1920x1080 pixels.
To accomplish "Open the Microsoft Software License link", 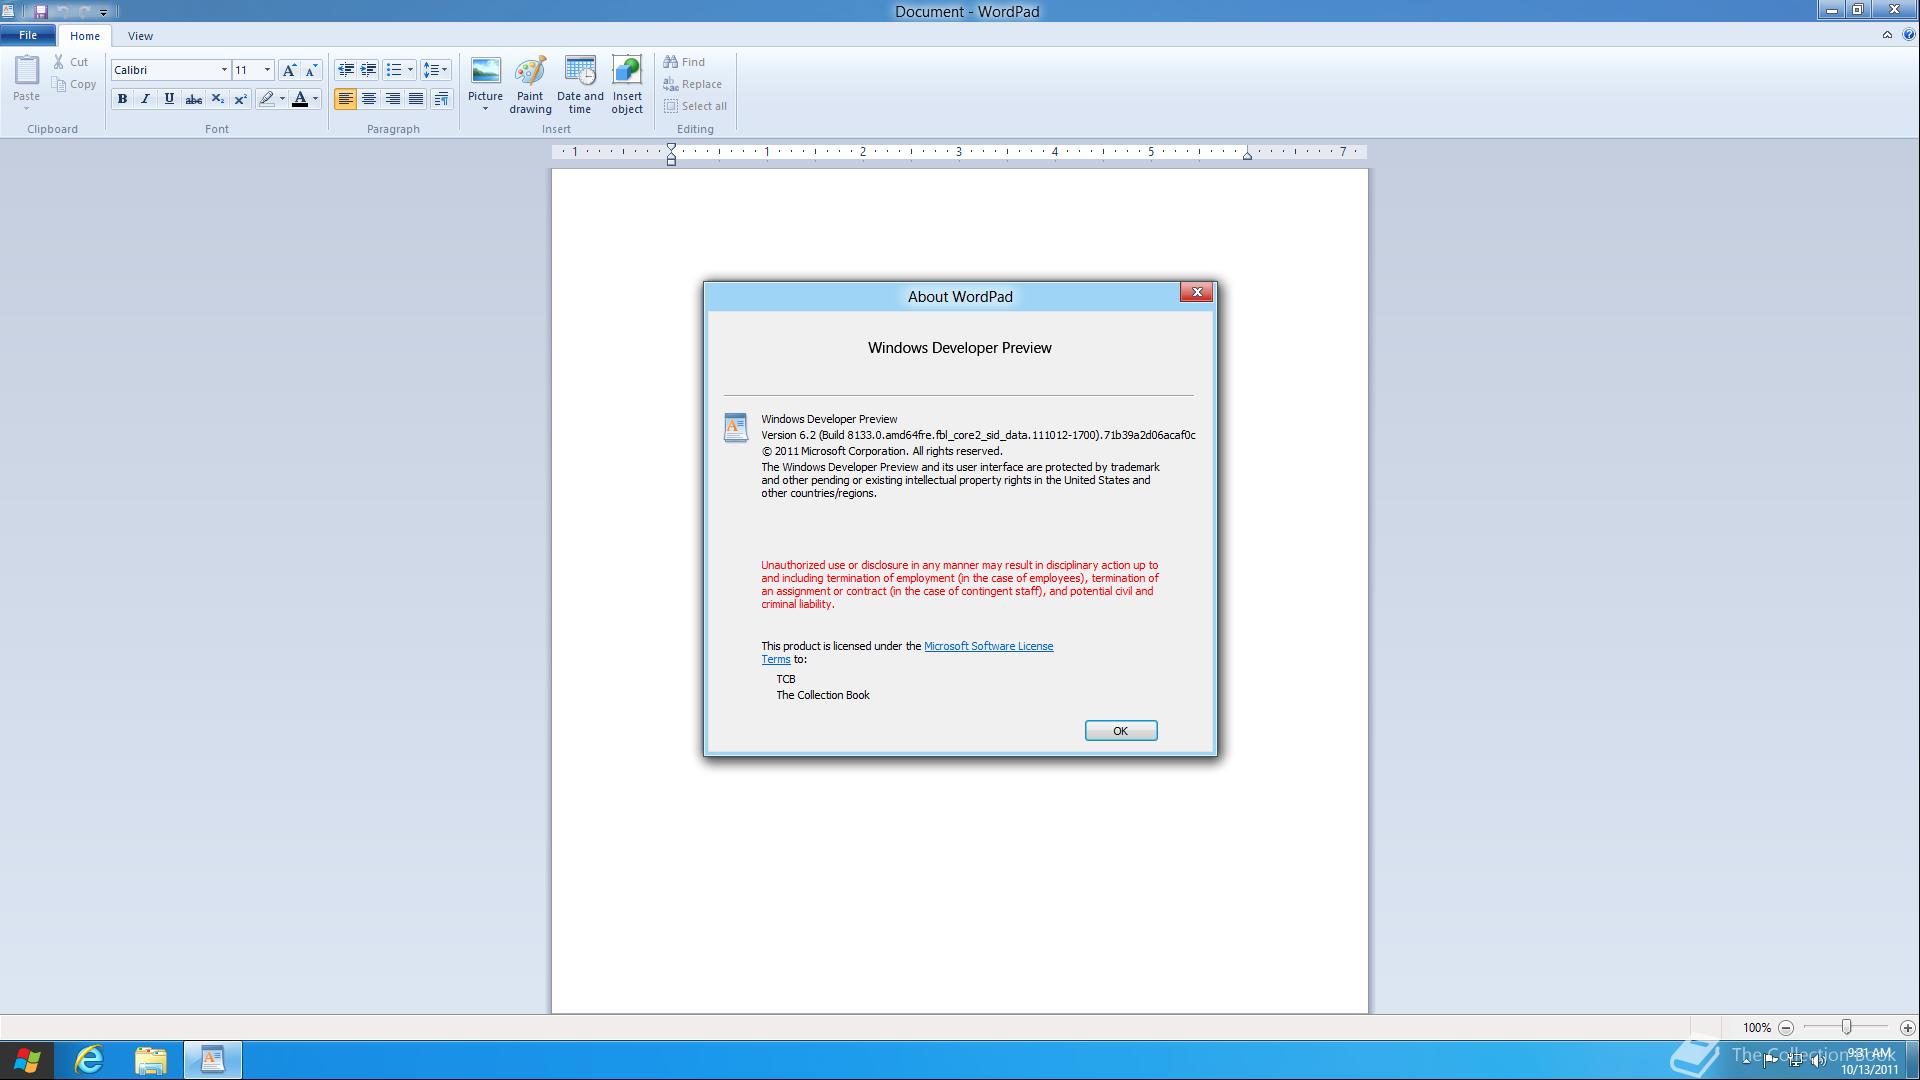I will point(988,647).
